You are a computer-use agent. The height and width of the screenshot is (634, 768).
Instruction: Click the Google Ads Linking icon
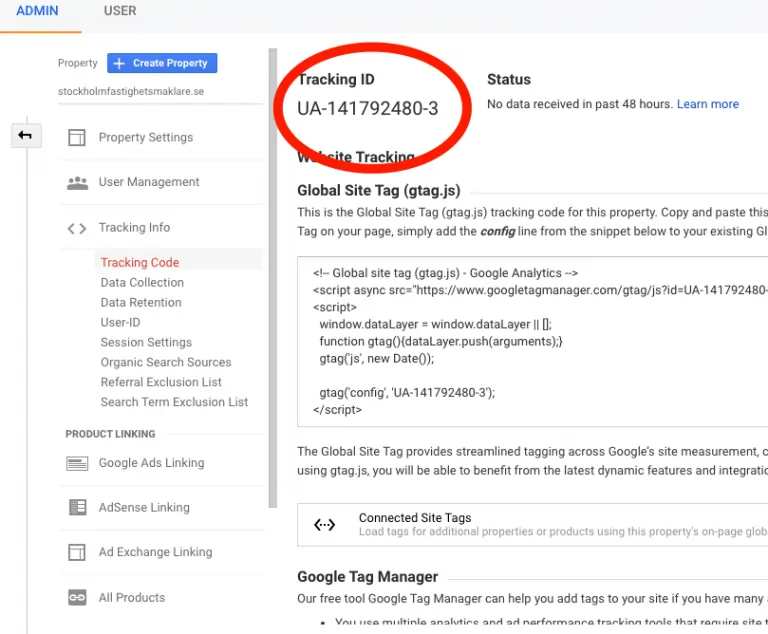[x=77, y=463]
